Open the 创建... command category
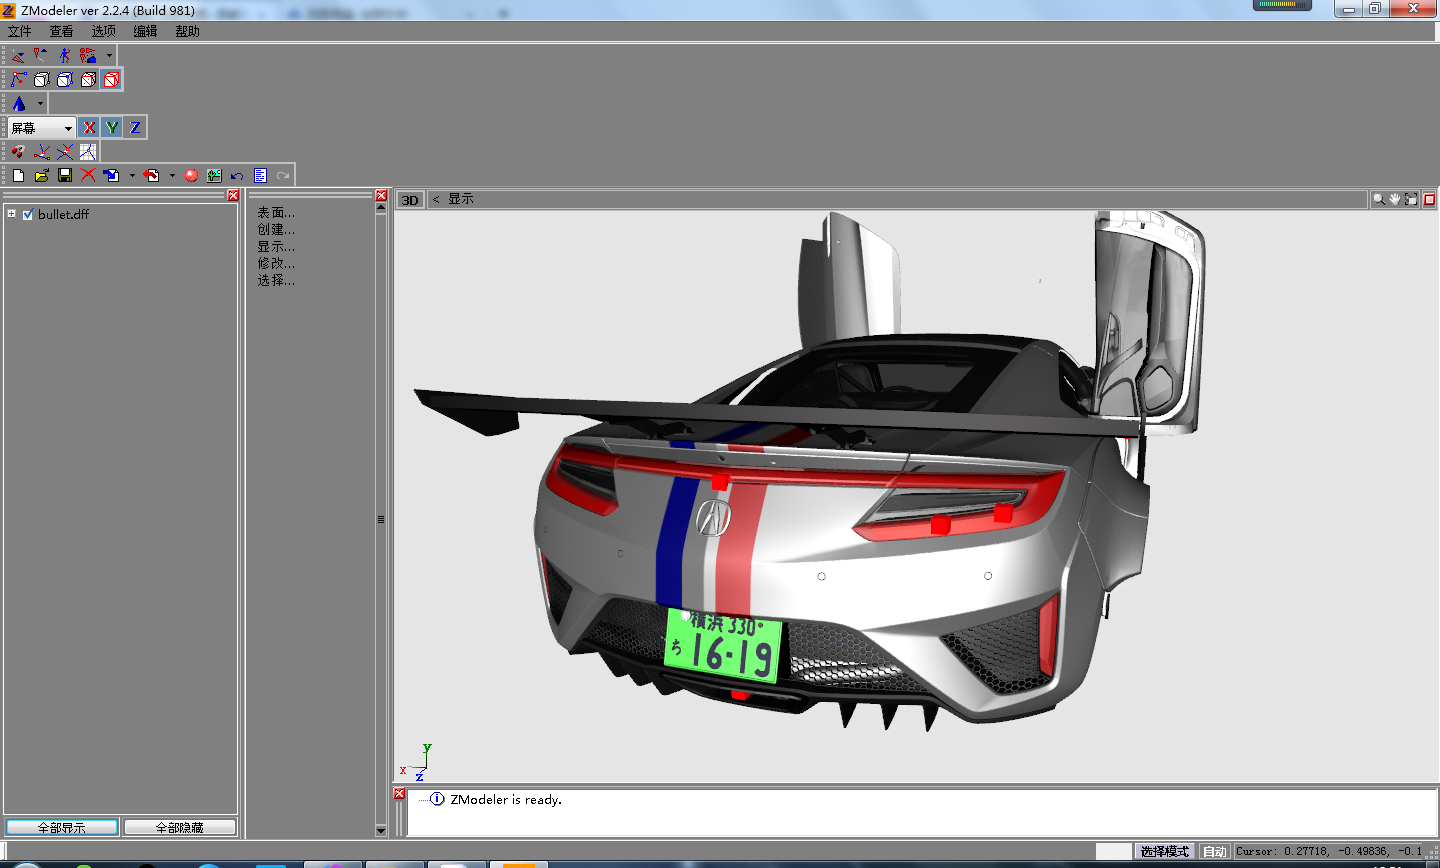Screen dimensions: 1440x868 pyautogui.click(x=275, y=229)
